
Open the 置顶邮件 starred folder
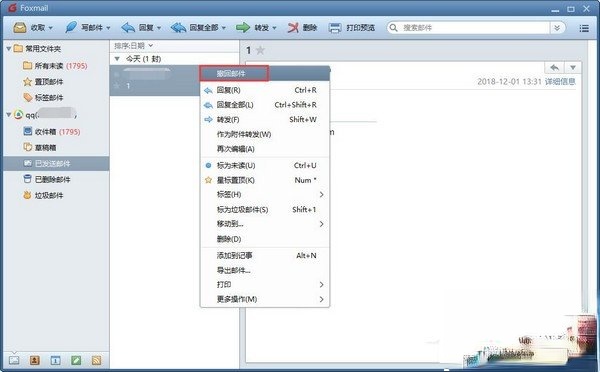pyautogui.click(x=43, y=82)
